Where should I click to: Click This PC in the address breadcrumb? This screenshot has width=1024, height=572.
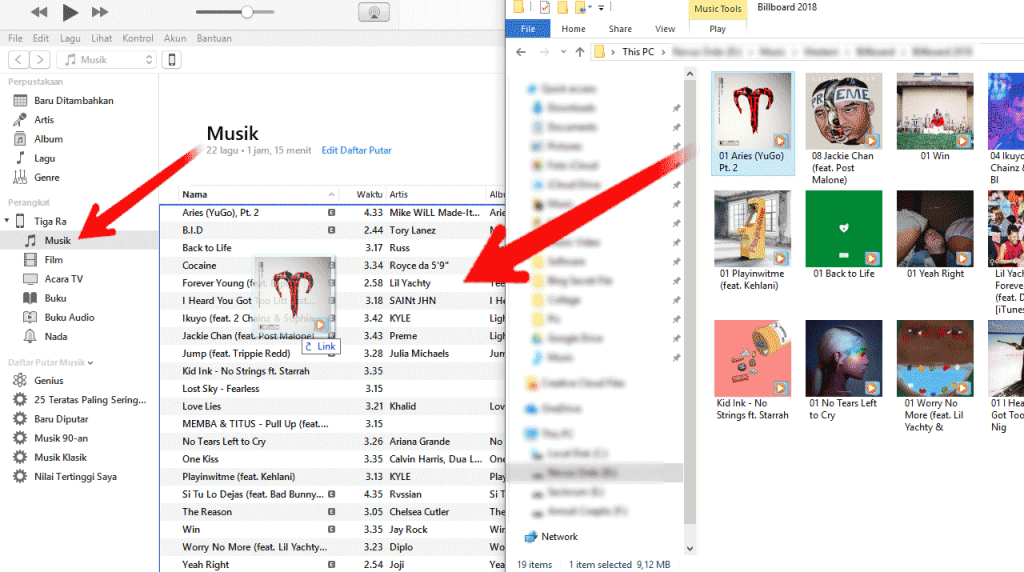638,52
